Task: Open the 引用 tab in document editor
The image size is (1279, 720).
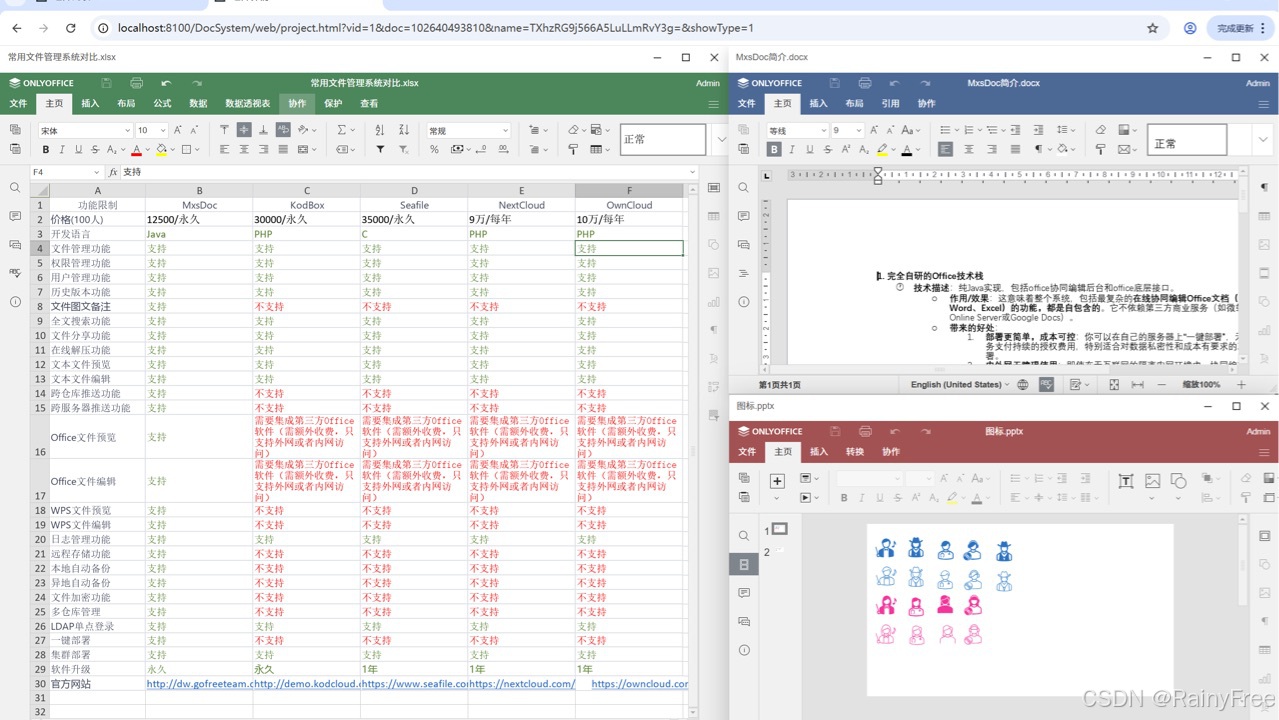Action: tap(890, 103)
